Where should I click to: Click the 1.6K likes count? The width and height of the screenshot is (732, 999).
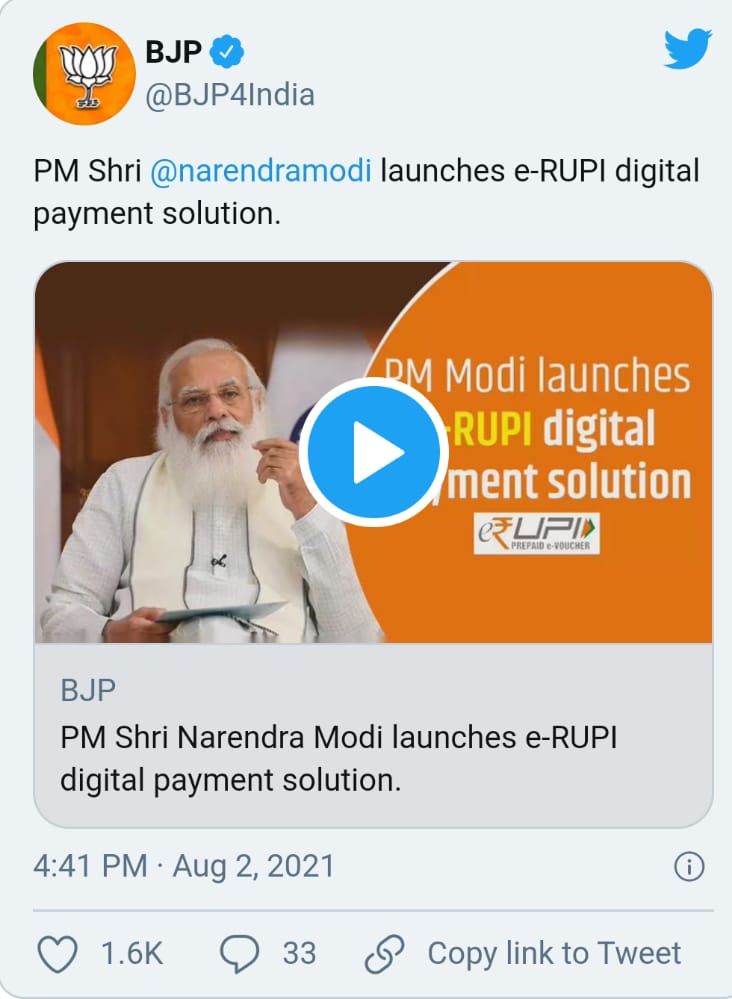(132, 954)
